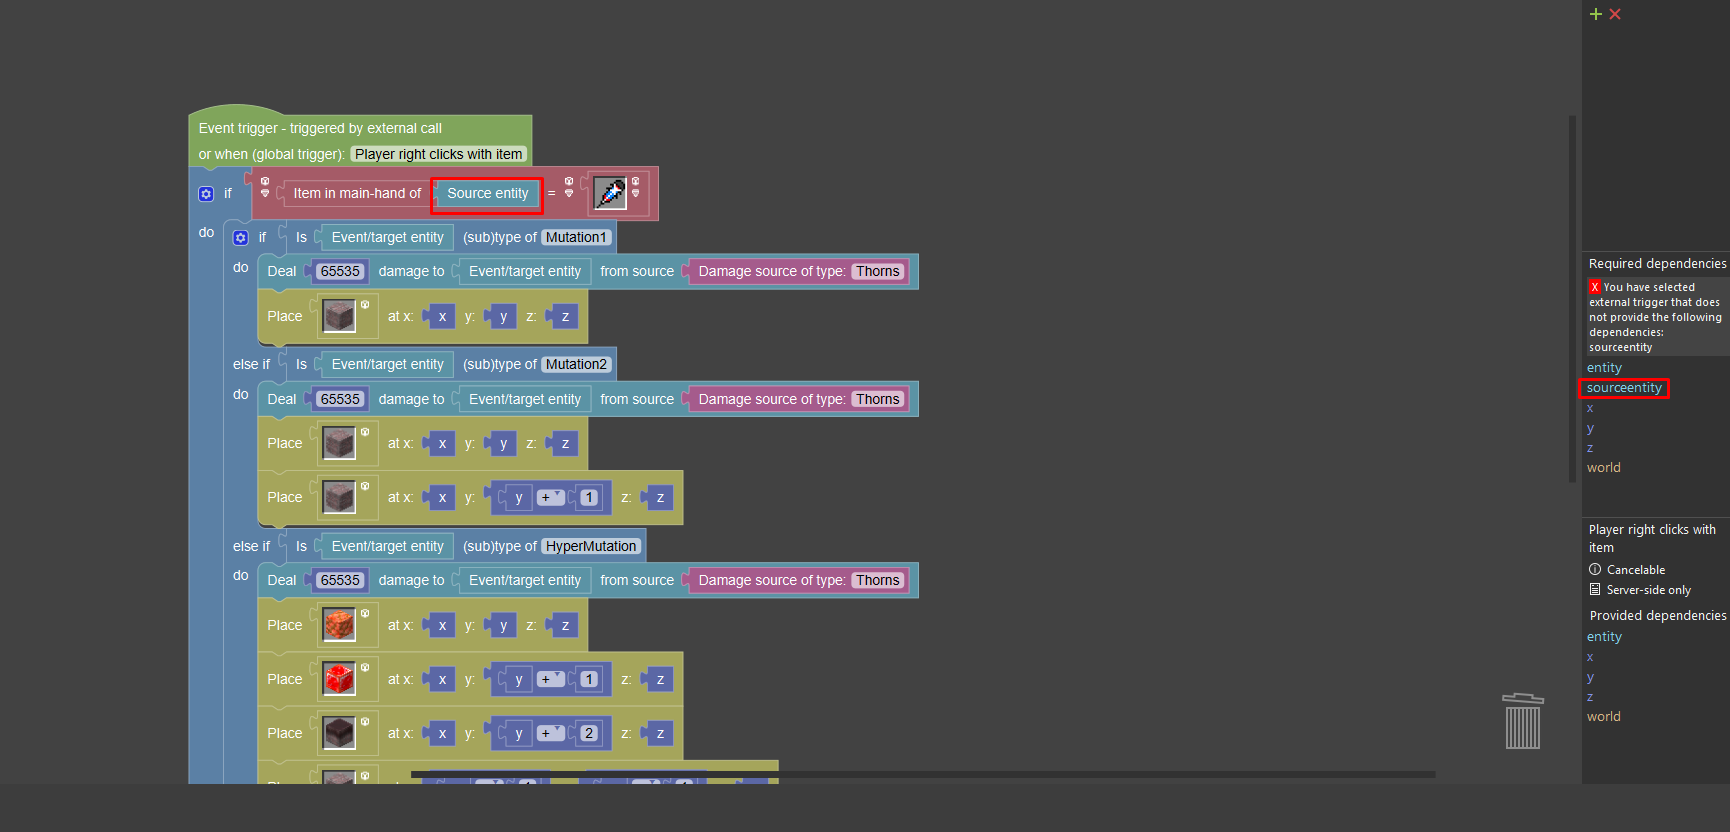The height and width of the screenshot is (832, 1730).
Task: Select the 'Item in main-hand of' block
Action: (x=357, y=194)
